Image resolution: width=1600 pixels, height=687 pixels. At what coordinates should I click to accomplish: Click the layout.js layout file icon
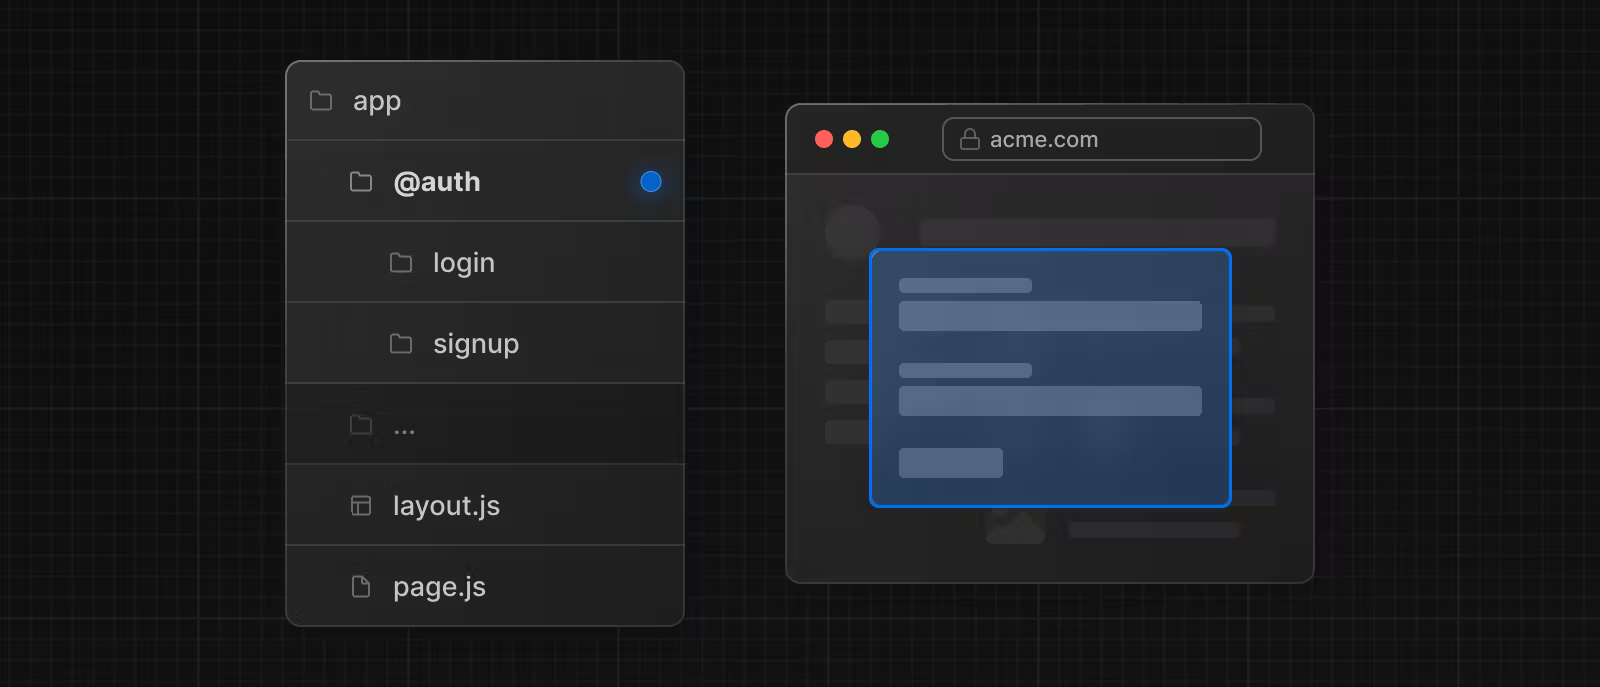(361, 506)
